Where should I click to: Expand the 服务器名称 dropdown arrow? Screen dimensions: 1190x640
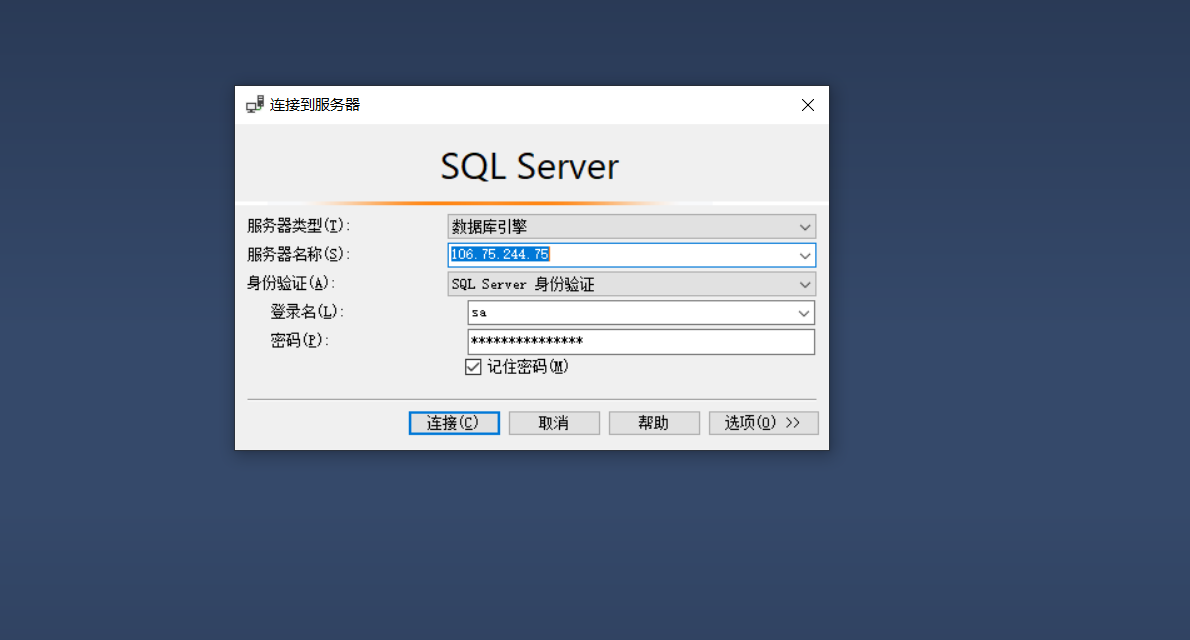805,255
